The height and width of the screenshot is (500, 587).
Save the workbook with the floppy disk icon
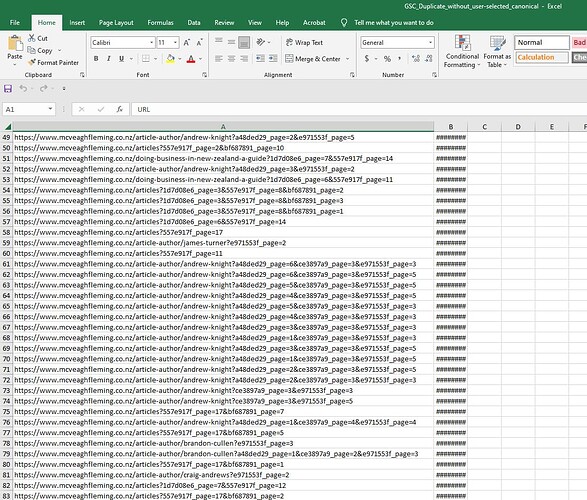8,89
